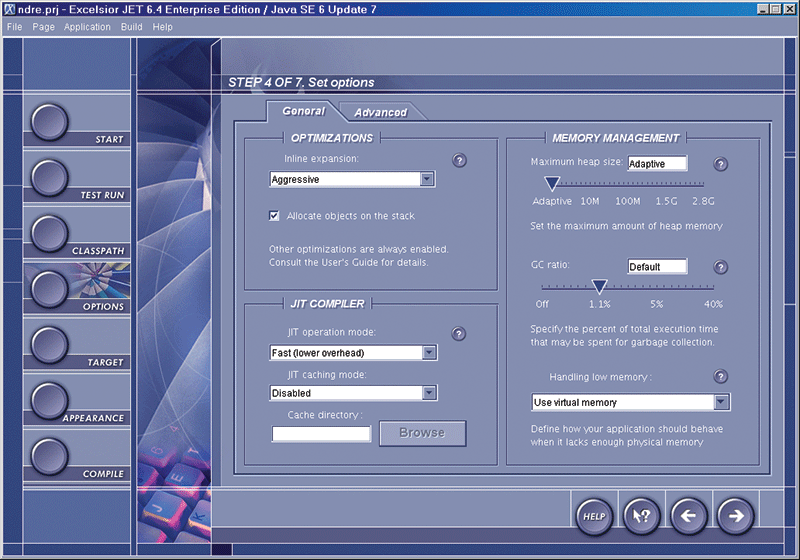Viewport: 800px width, 560px height.
Task: Go to next page with right arrow
Action: pos(736,516)
